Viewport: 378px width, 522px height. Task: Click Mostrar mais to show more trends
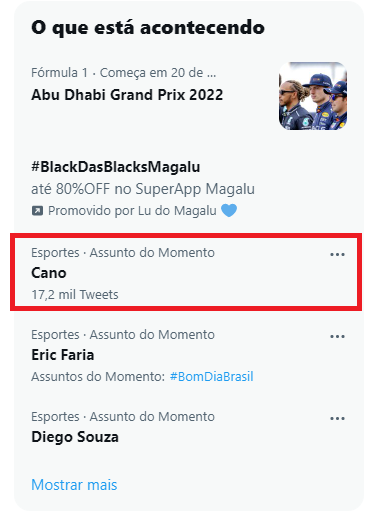click(74, 485)
